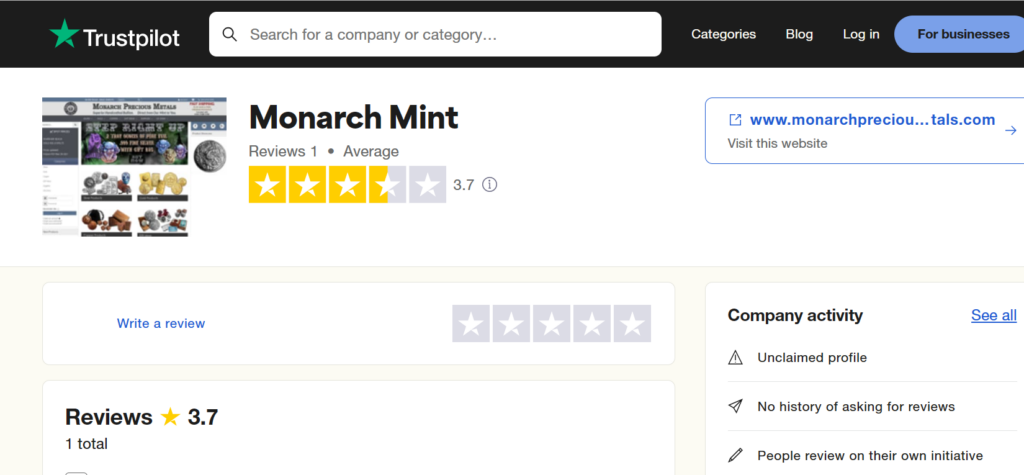Click the paper plane icon for asking reviews

point(735,406)
